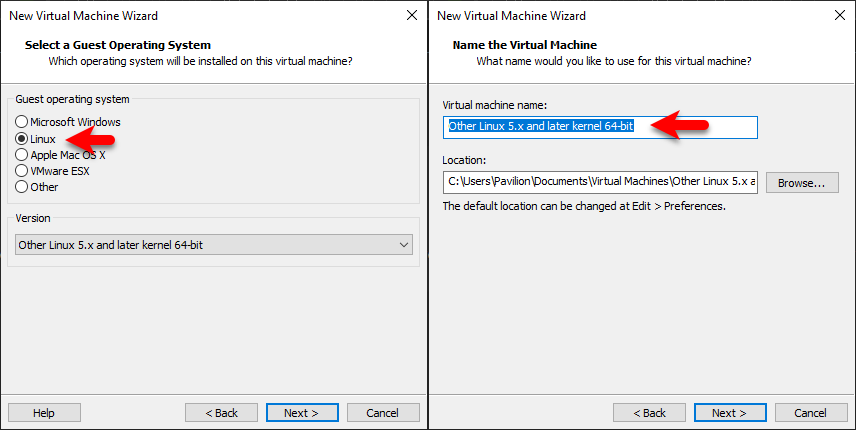Go back from Name the Virtual Machine page

coord(649,413)
